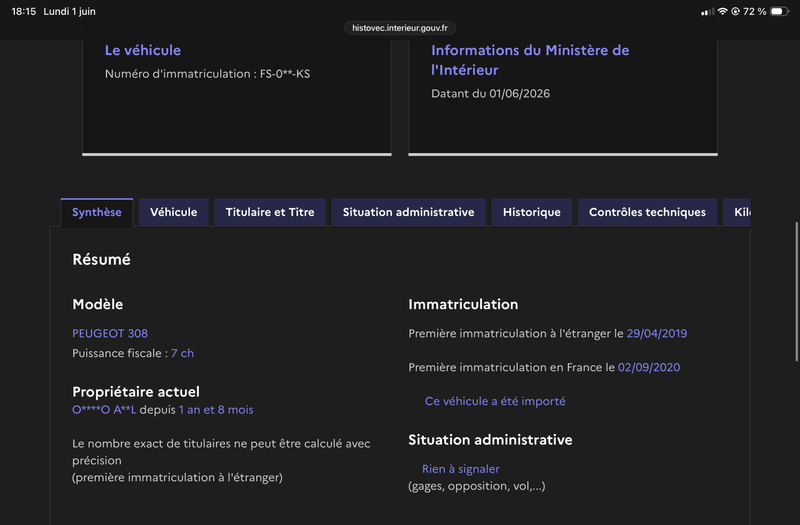Tap the battery level icon
800x525 pixels.
[779, 11]
